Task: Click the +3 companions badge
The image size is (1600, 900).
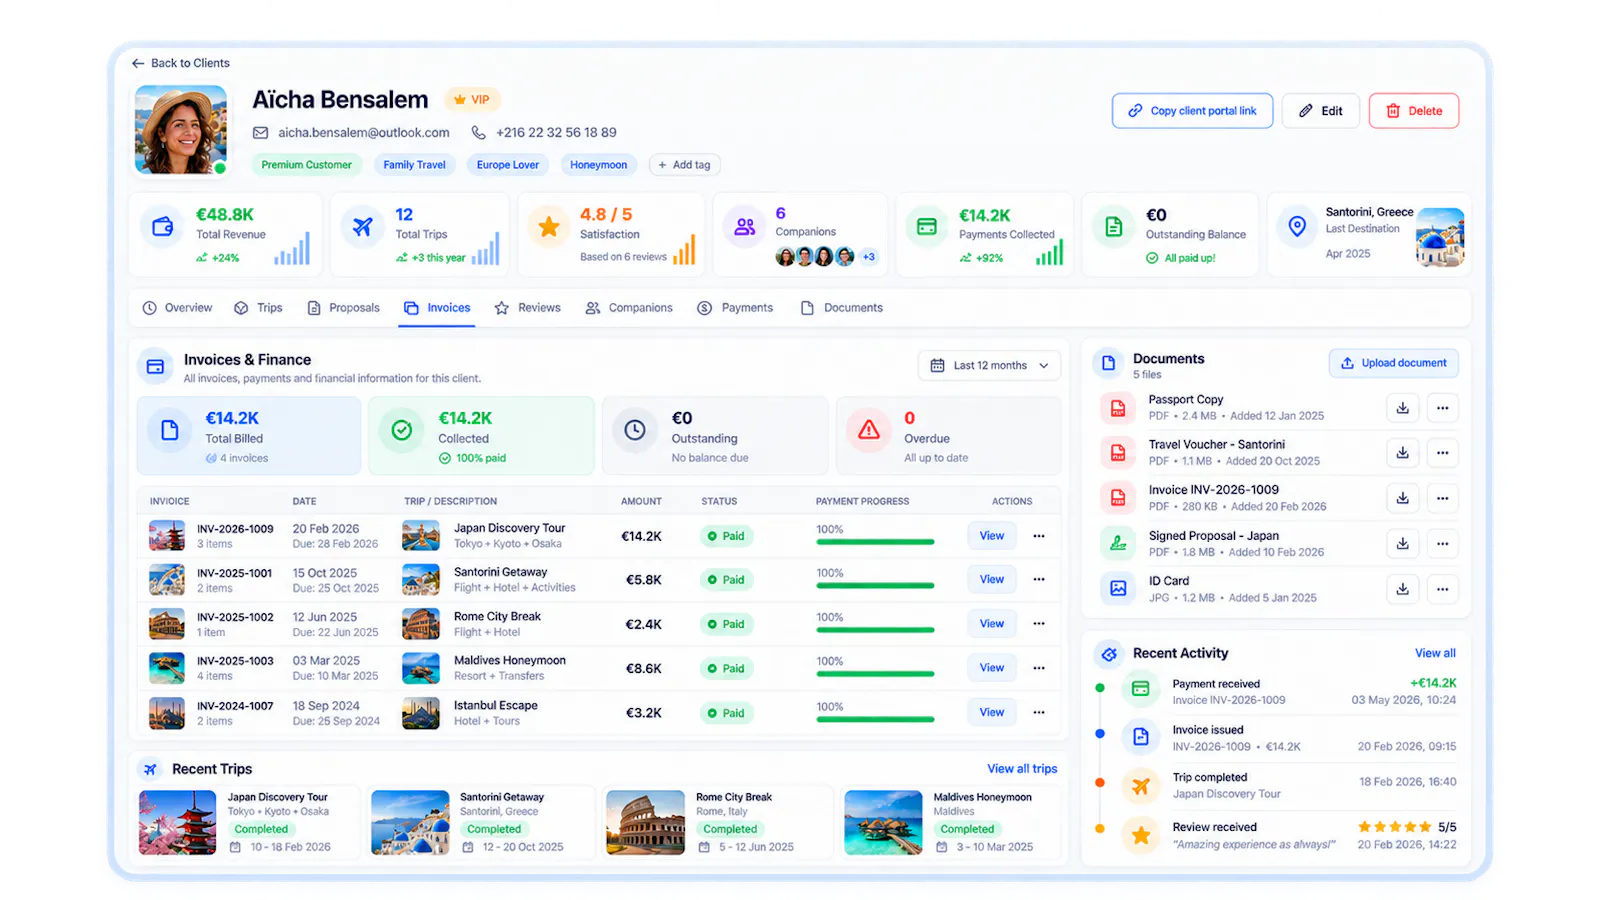Action: coord(869,257)
